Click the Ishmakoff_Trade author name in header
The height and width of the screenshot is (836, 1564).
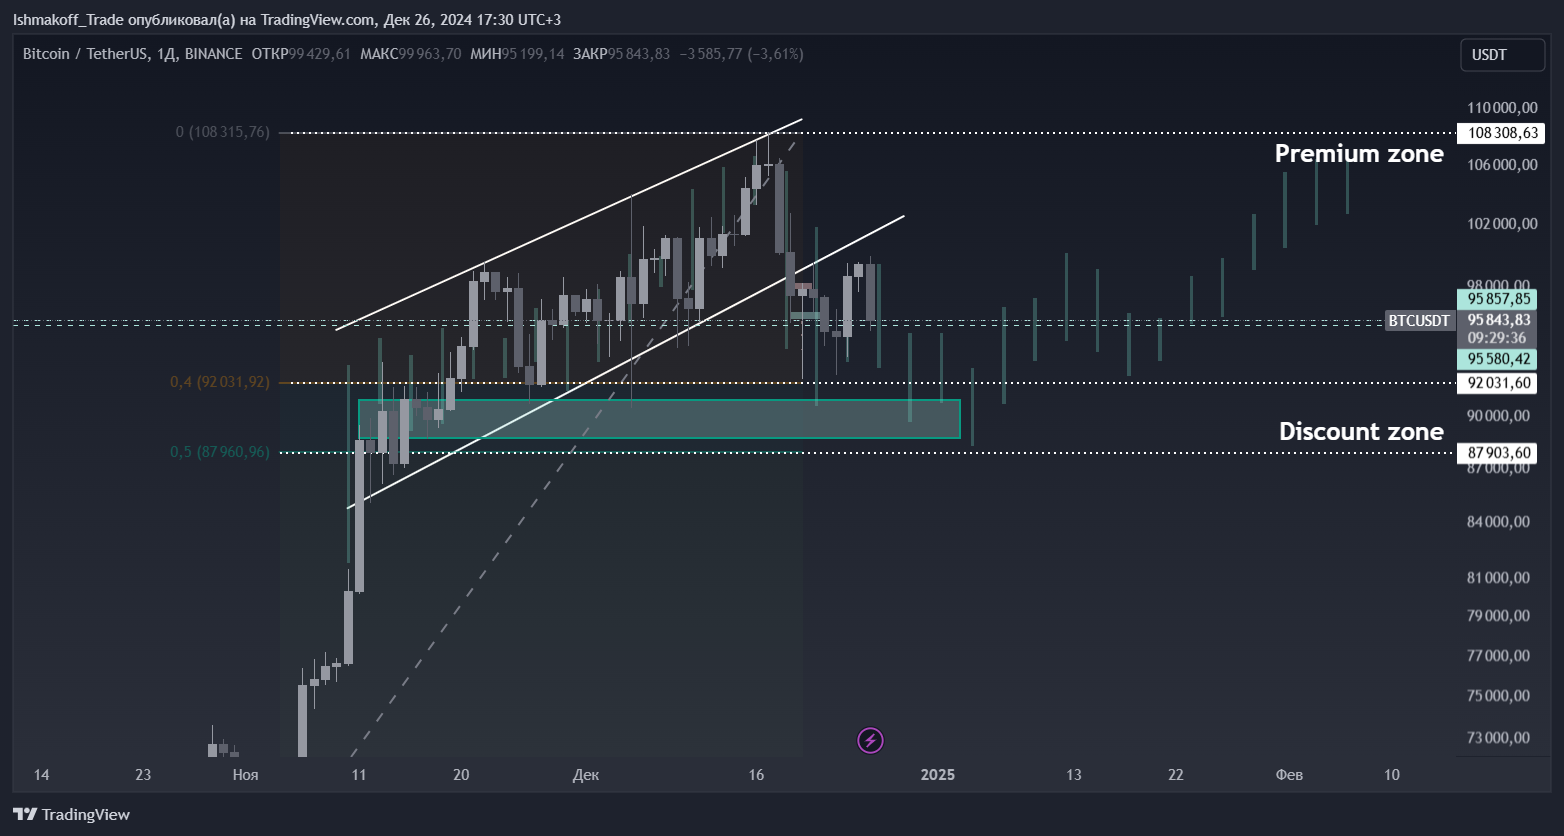tap(68, 20)
